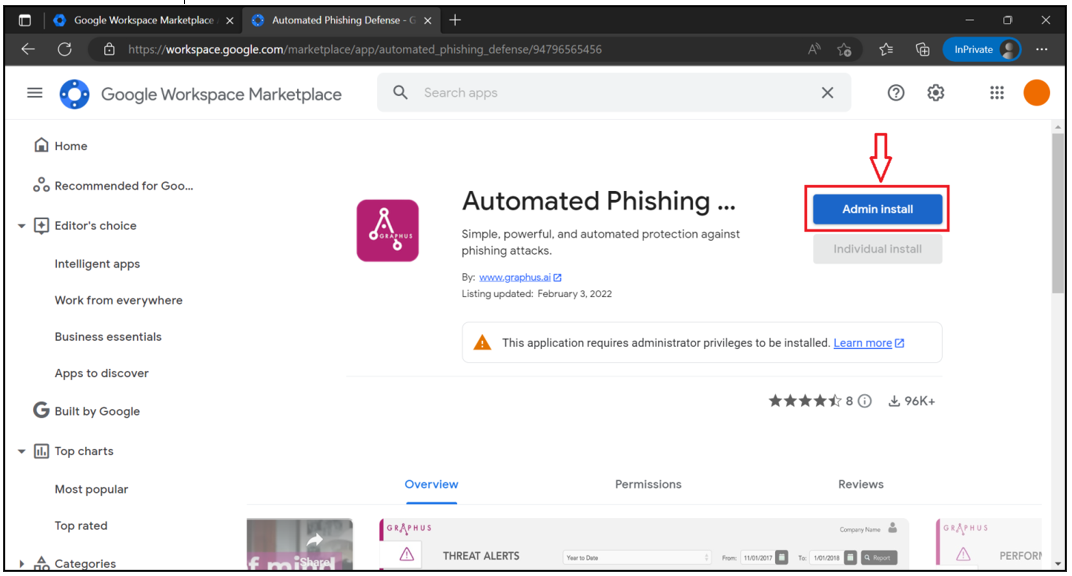Viewport: 1072px width, 576px height.
Task: Click the tab actions menu icon
Action: click(25, 20)
